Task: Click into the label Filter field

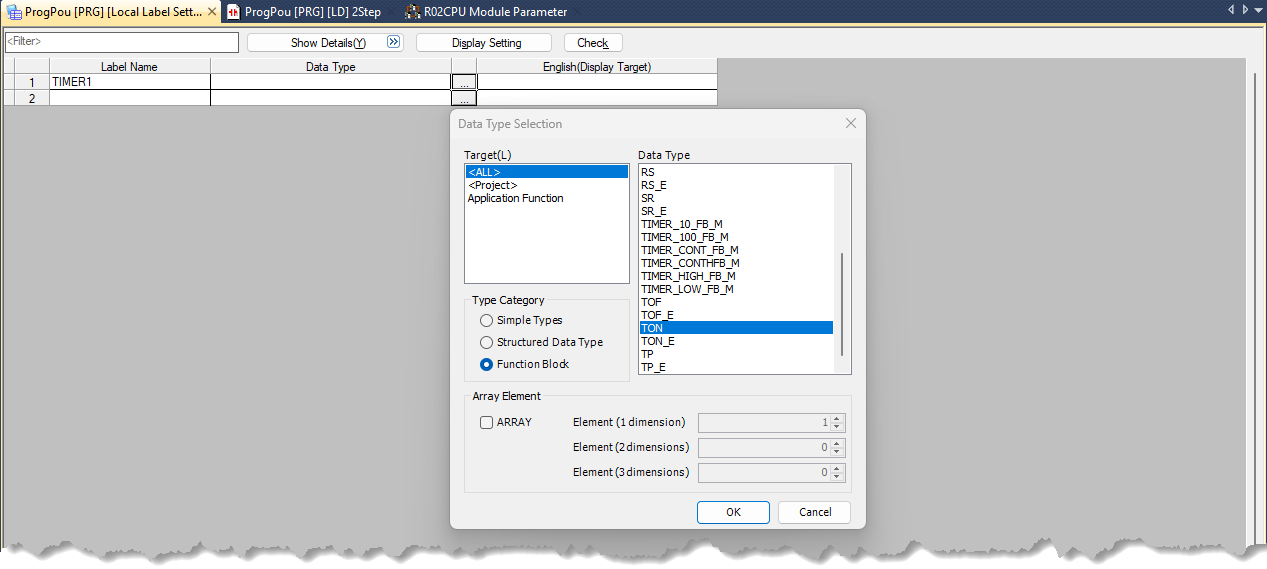Action: click(121, 42)
